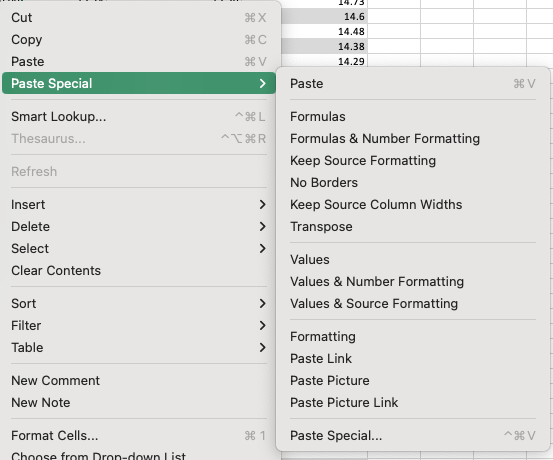
Task: Choose Values paste option
Action: tap(413, 260)
